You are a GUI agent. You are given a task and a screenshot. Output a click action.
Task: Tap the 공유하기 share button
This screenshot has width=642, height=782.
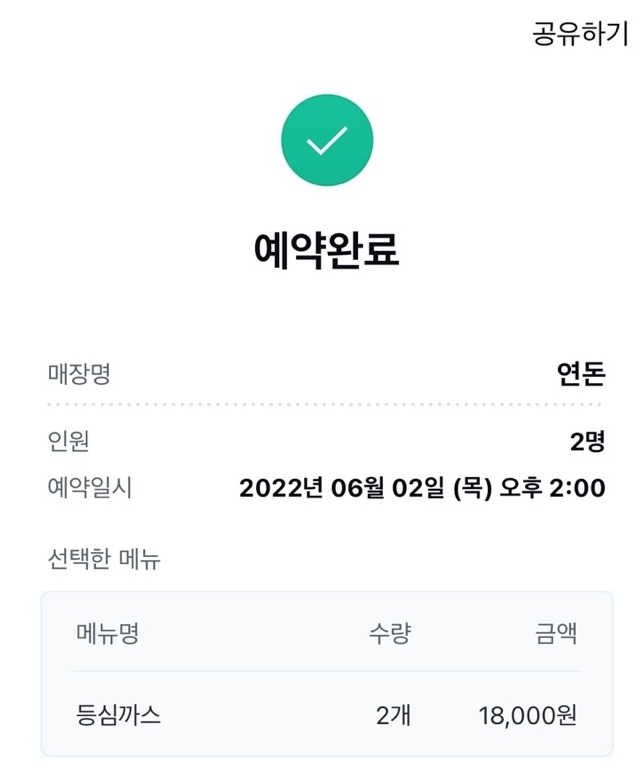point(580,34)
